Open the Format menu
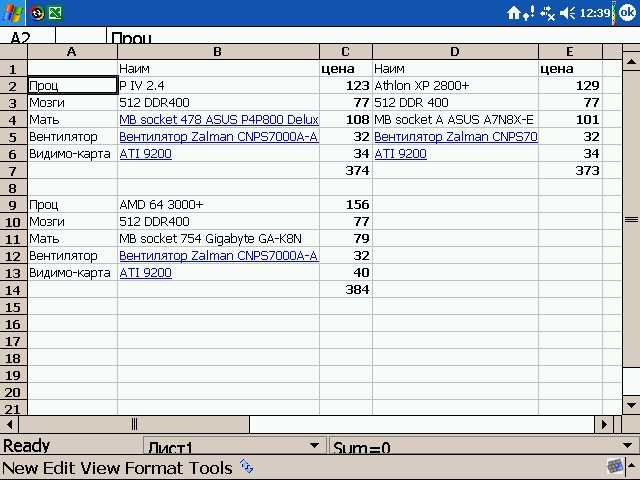The height and width of the screenshot is (480, 640). (154, 468)
